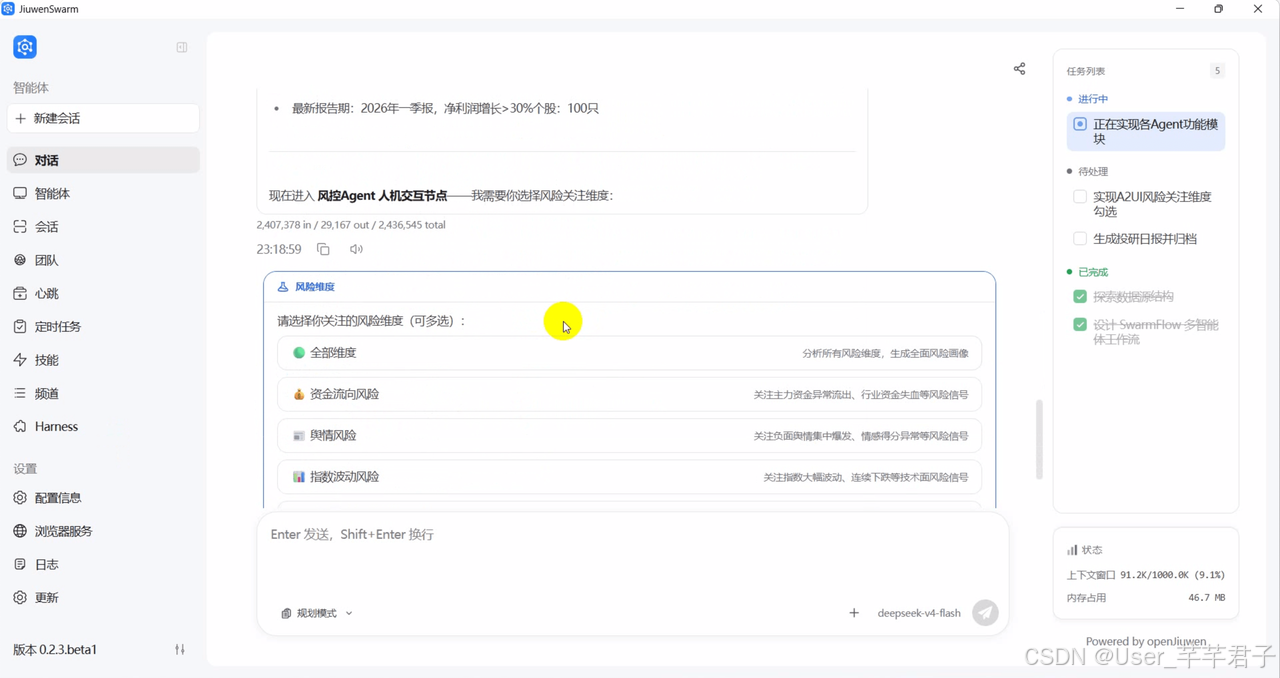Open 技能 page in sidebar
Screen dimensions: 1280x678
[x=103, y=360]
